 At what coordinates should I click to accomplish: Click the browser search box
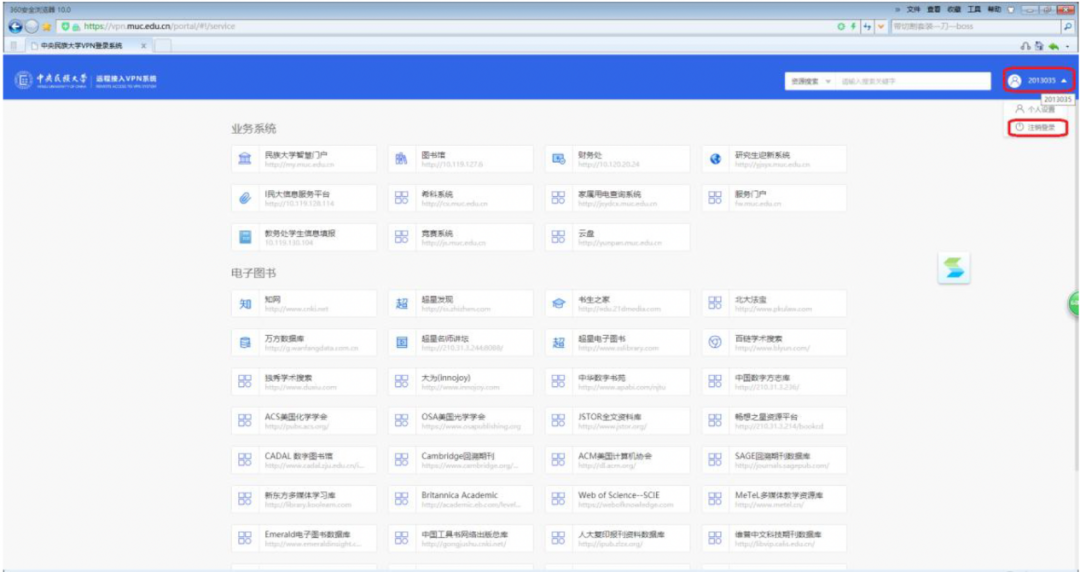pos(975,26)
